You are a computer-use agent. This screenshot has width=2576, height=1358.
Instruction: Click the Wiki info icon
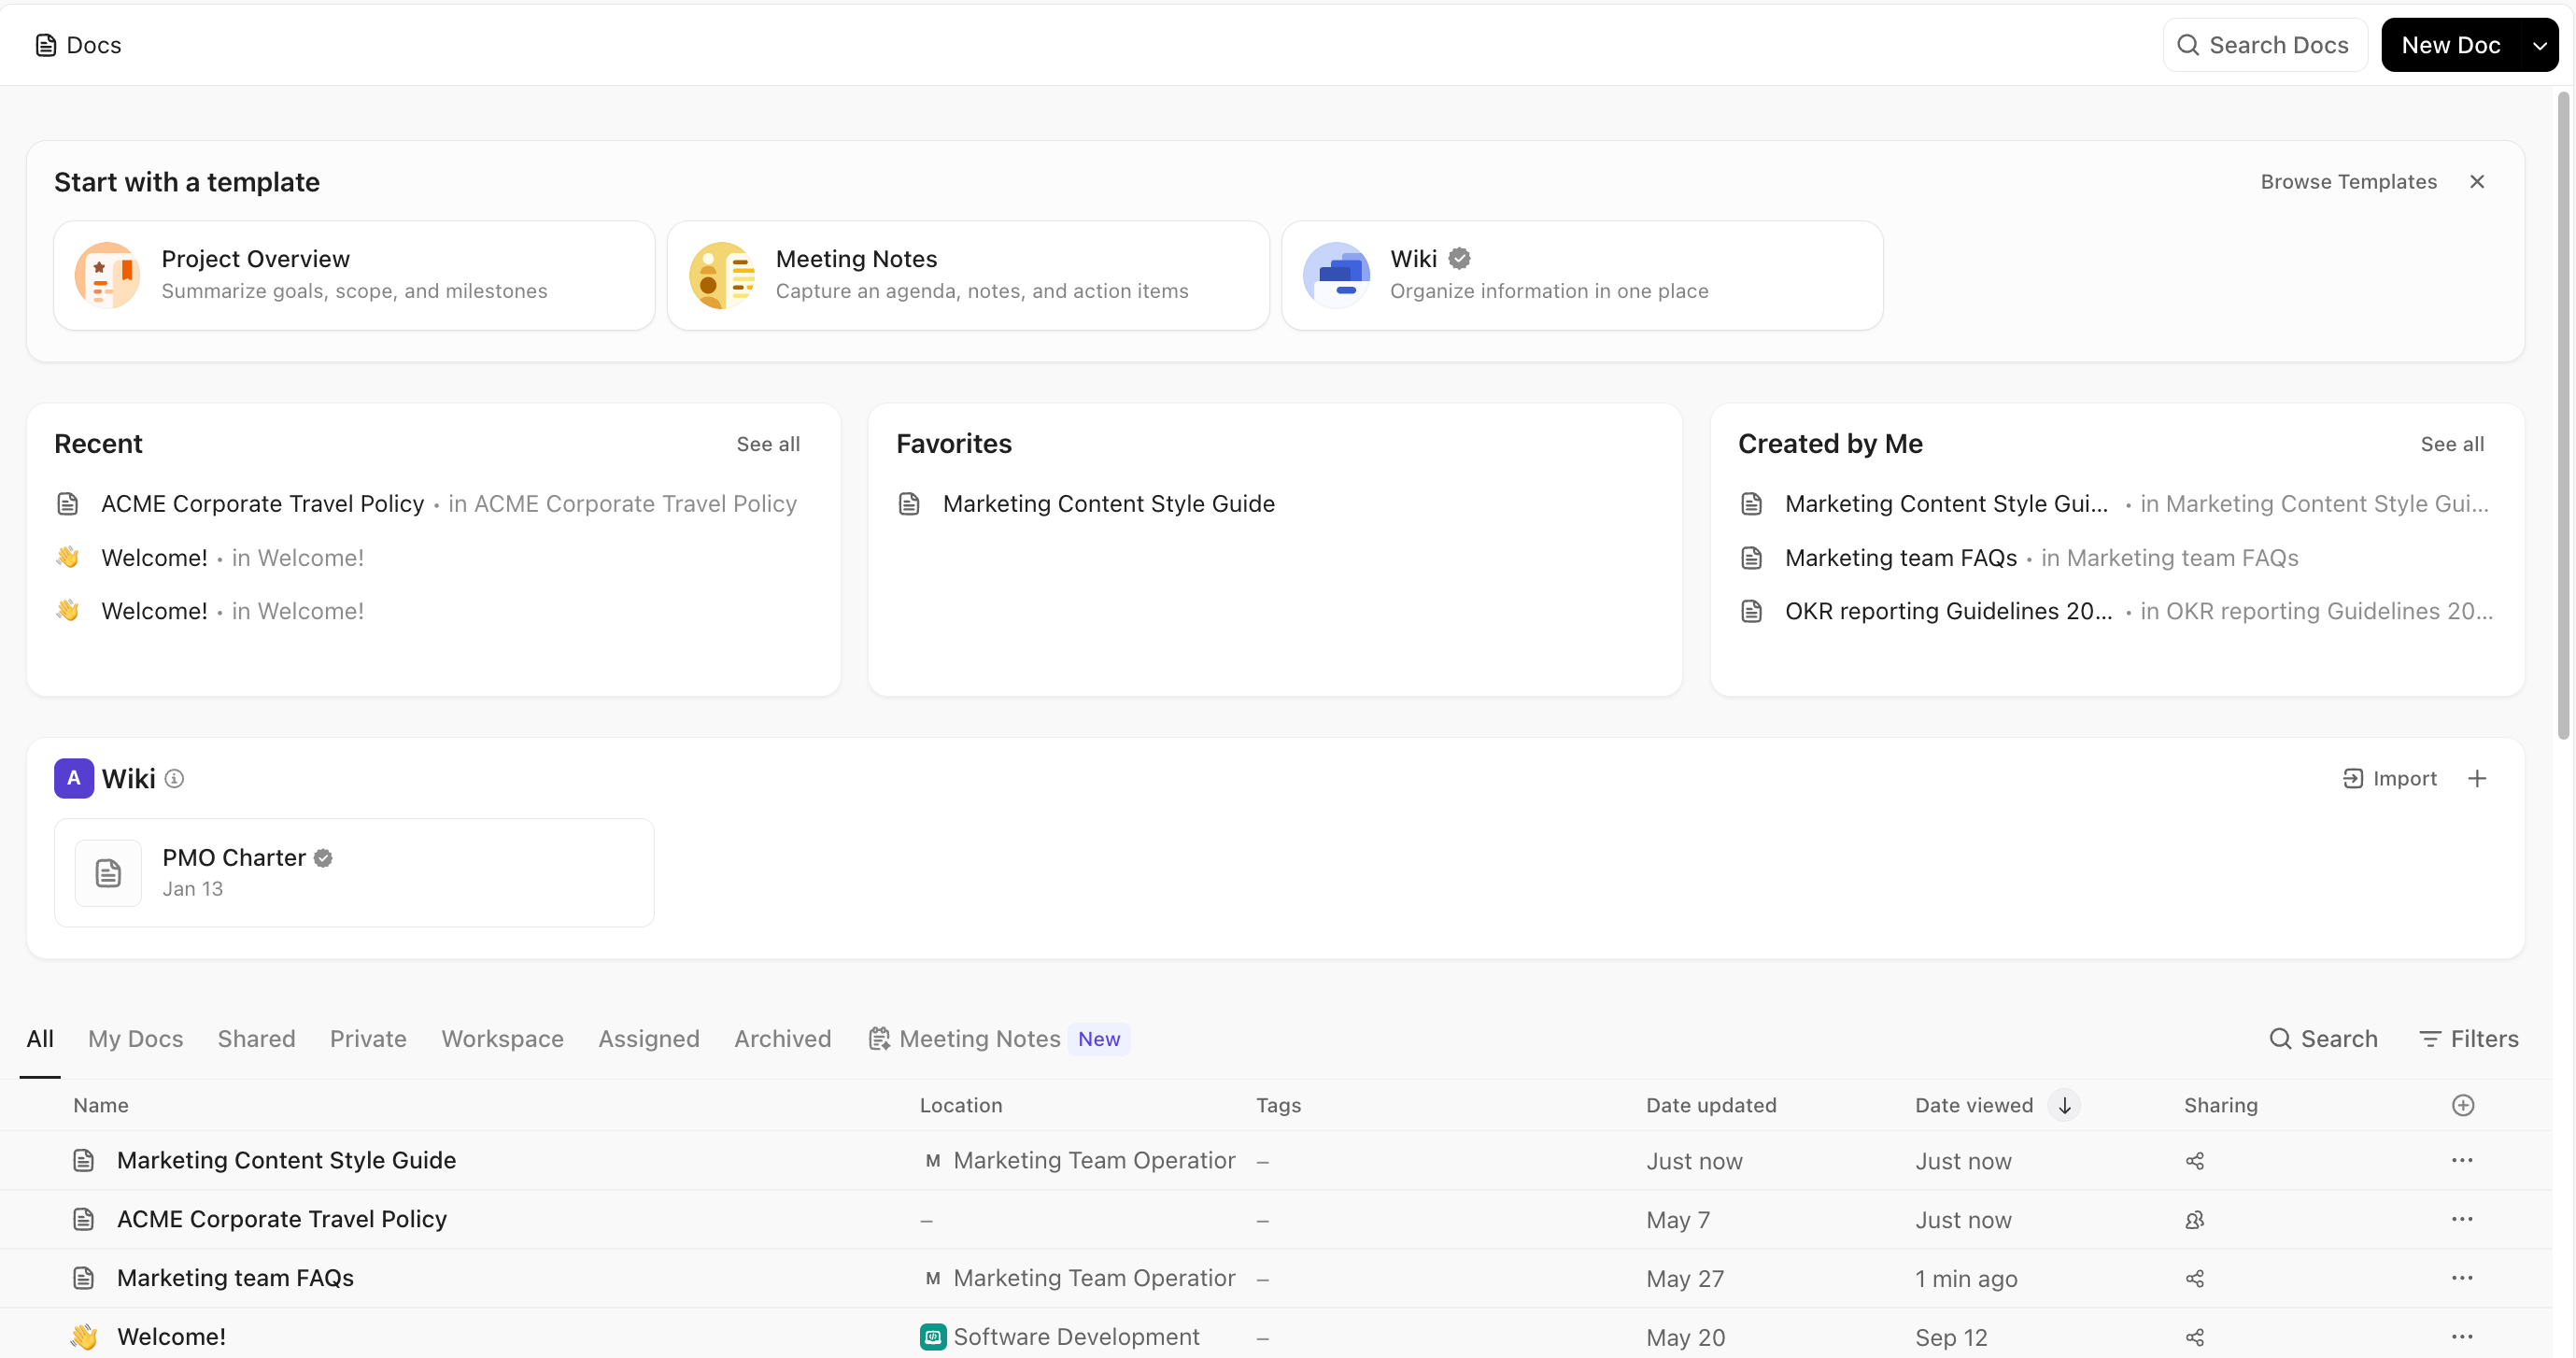pyautogui.click(x=174, y=778)
